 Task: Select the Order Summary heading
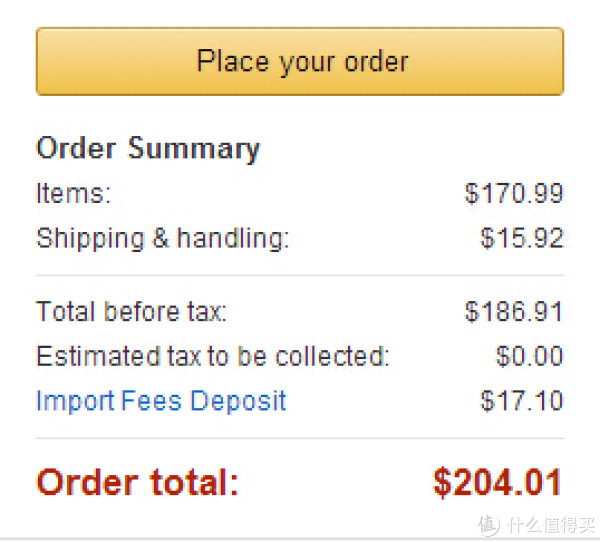pyautogui.click(x=148, y=149)
